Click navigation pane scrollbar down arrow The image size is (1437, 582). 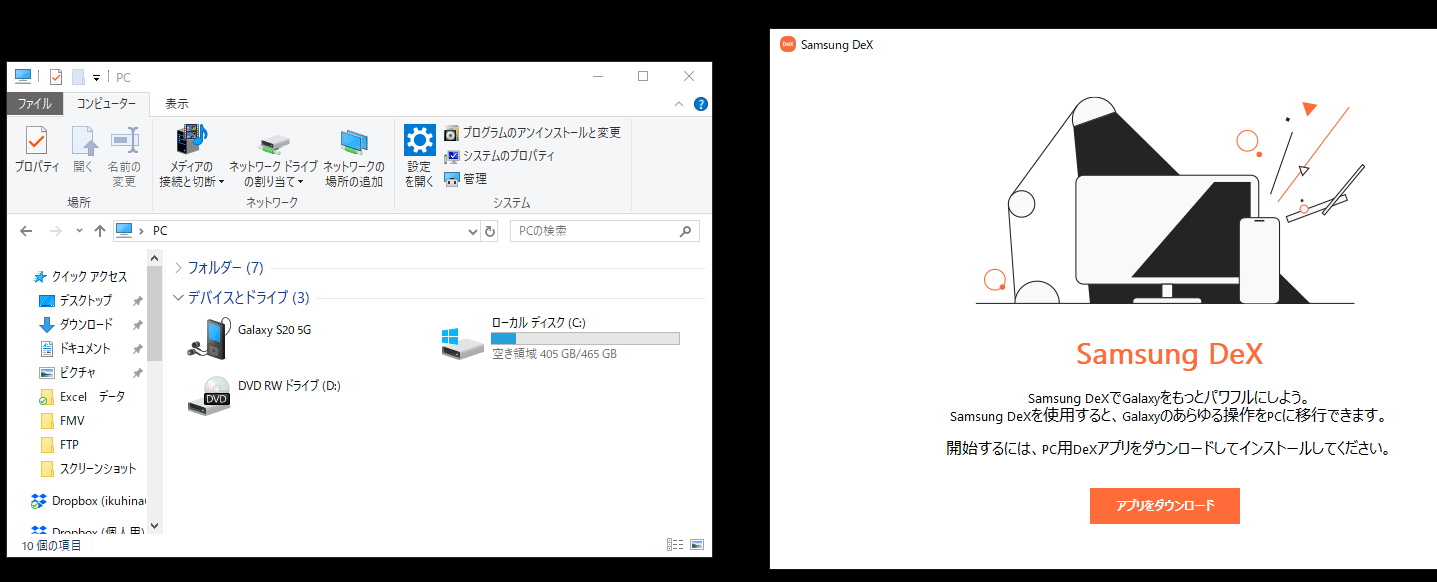[x=154, y=525]
